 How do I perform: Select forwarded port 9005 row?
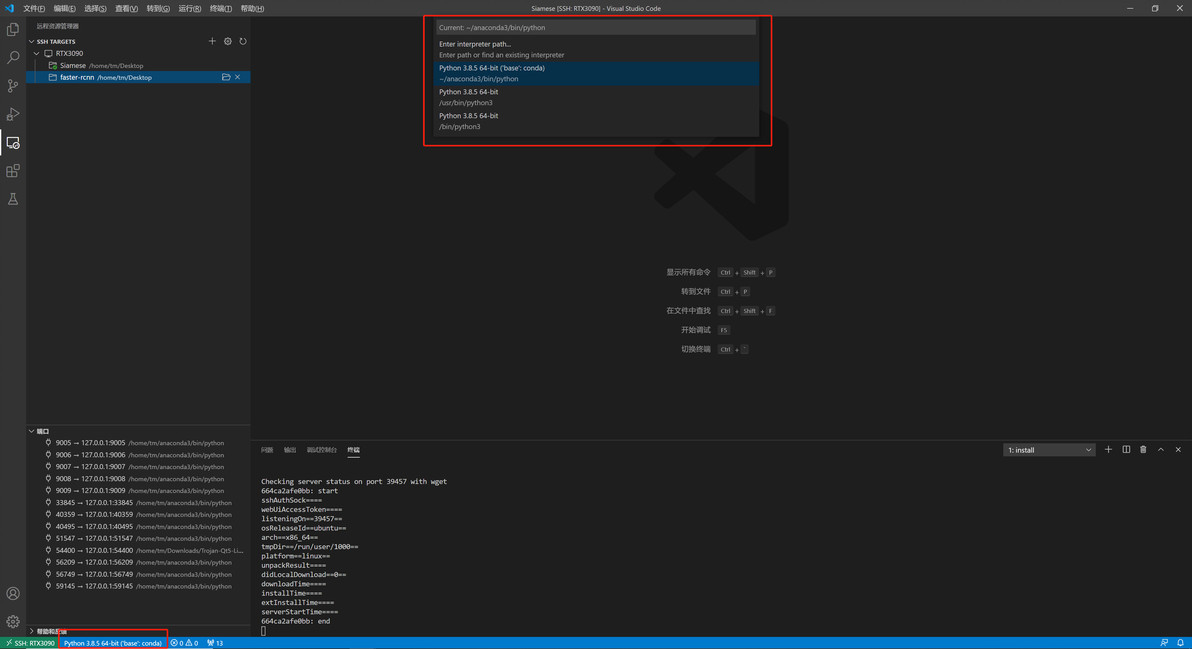(138, 443)
